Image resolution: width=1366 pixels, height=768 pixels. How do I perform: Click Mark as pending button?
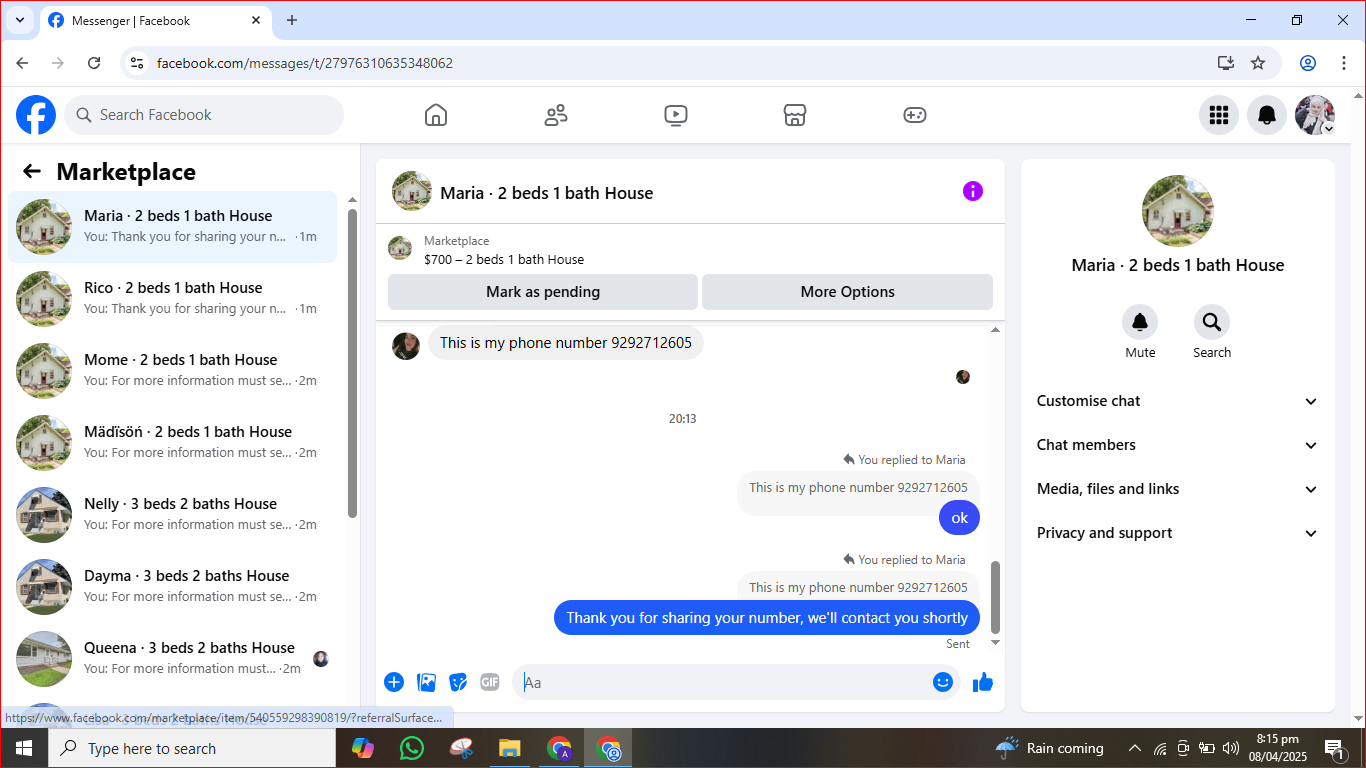click(x=543, y=292)
